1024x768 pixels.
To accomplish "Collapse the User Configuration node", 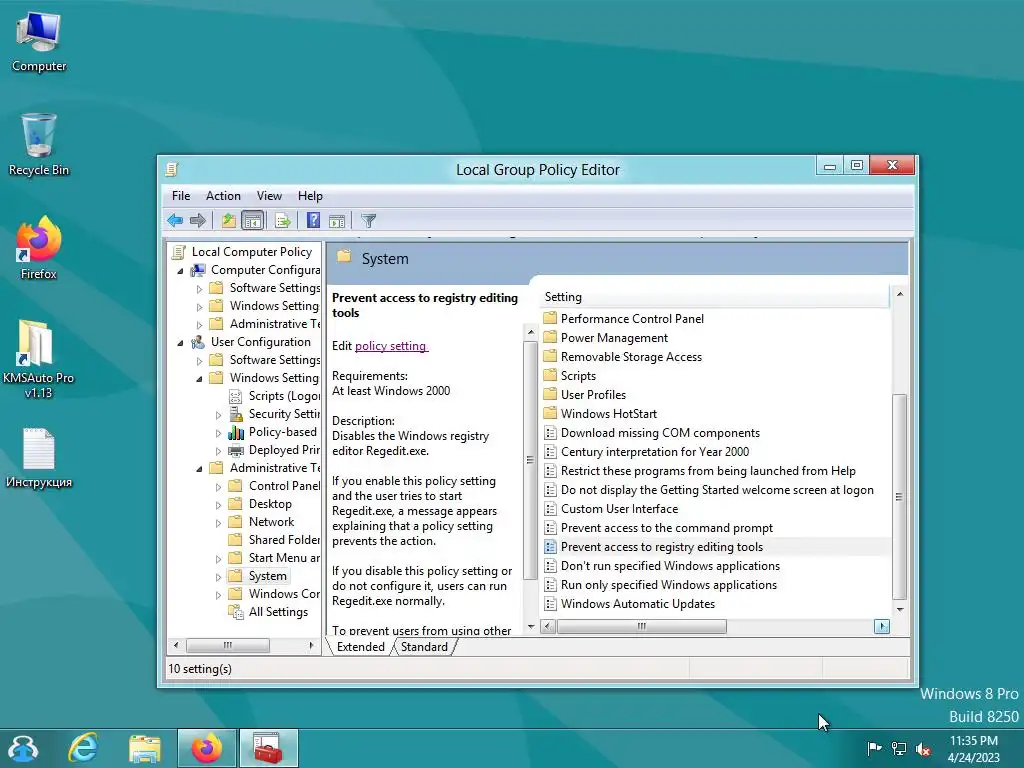I will pyautogui.click(x=181, y=342).
